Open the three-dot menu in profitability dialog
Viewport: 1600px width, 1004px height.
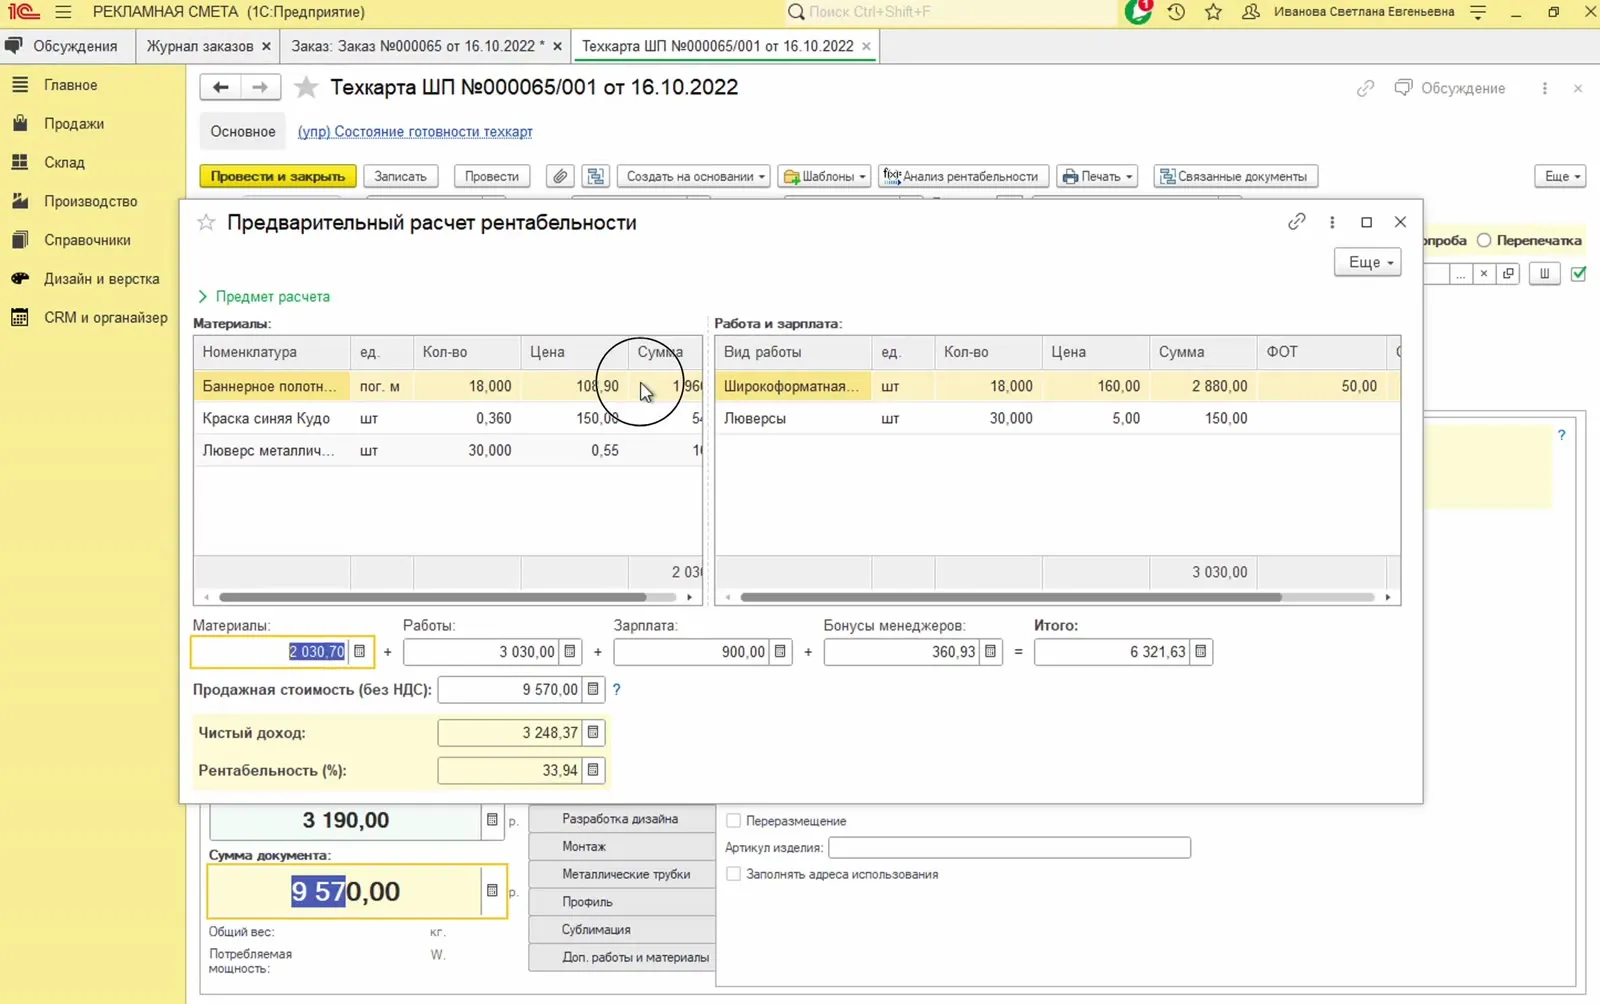point(1332,222)
